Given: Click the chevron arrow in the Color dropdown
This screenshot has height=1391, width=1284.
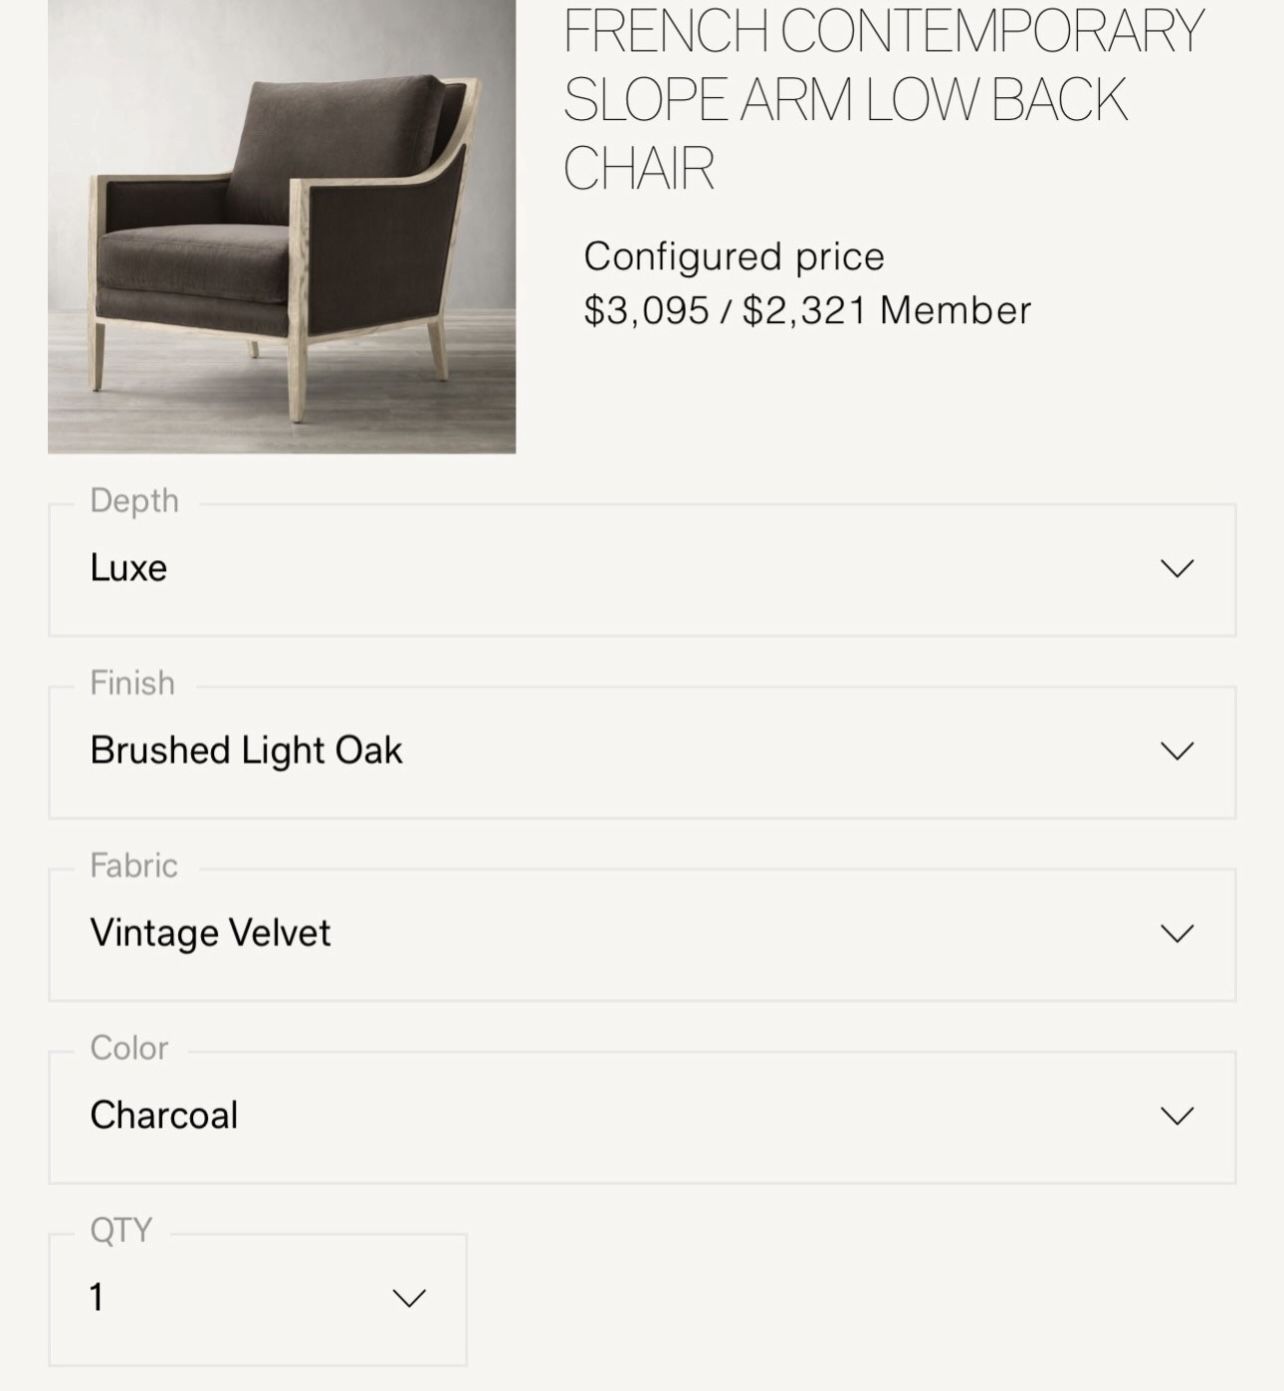Looking at the screenshot, I should point(1177,1115).
